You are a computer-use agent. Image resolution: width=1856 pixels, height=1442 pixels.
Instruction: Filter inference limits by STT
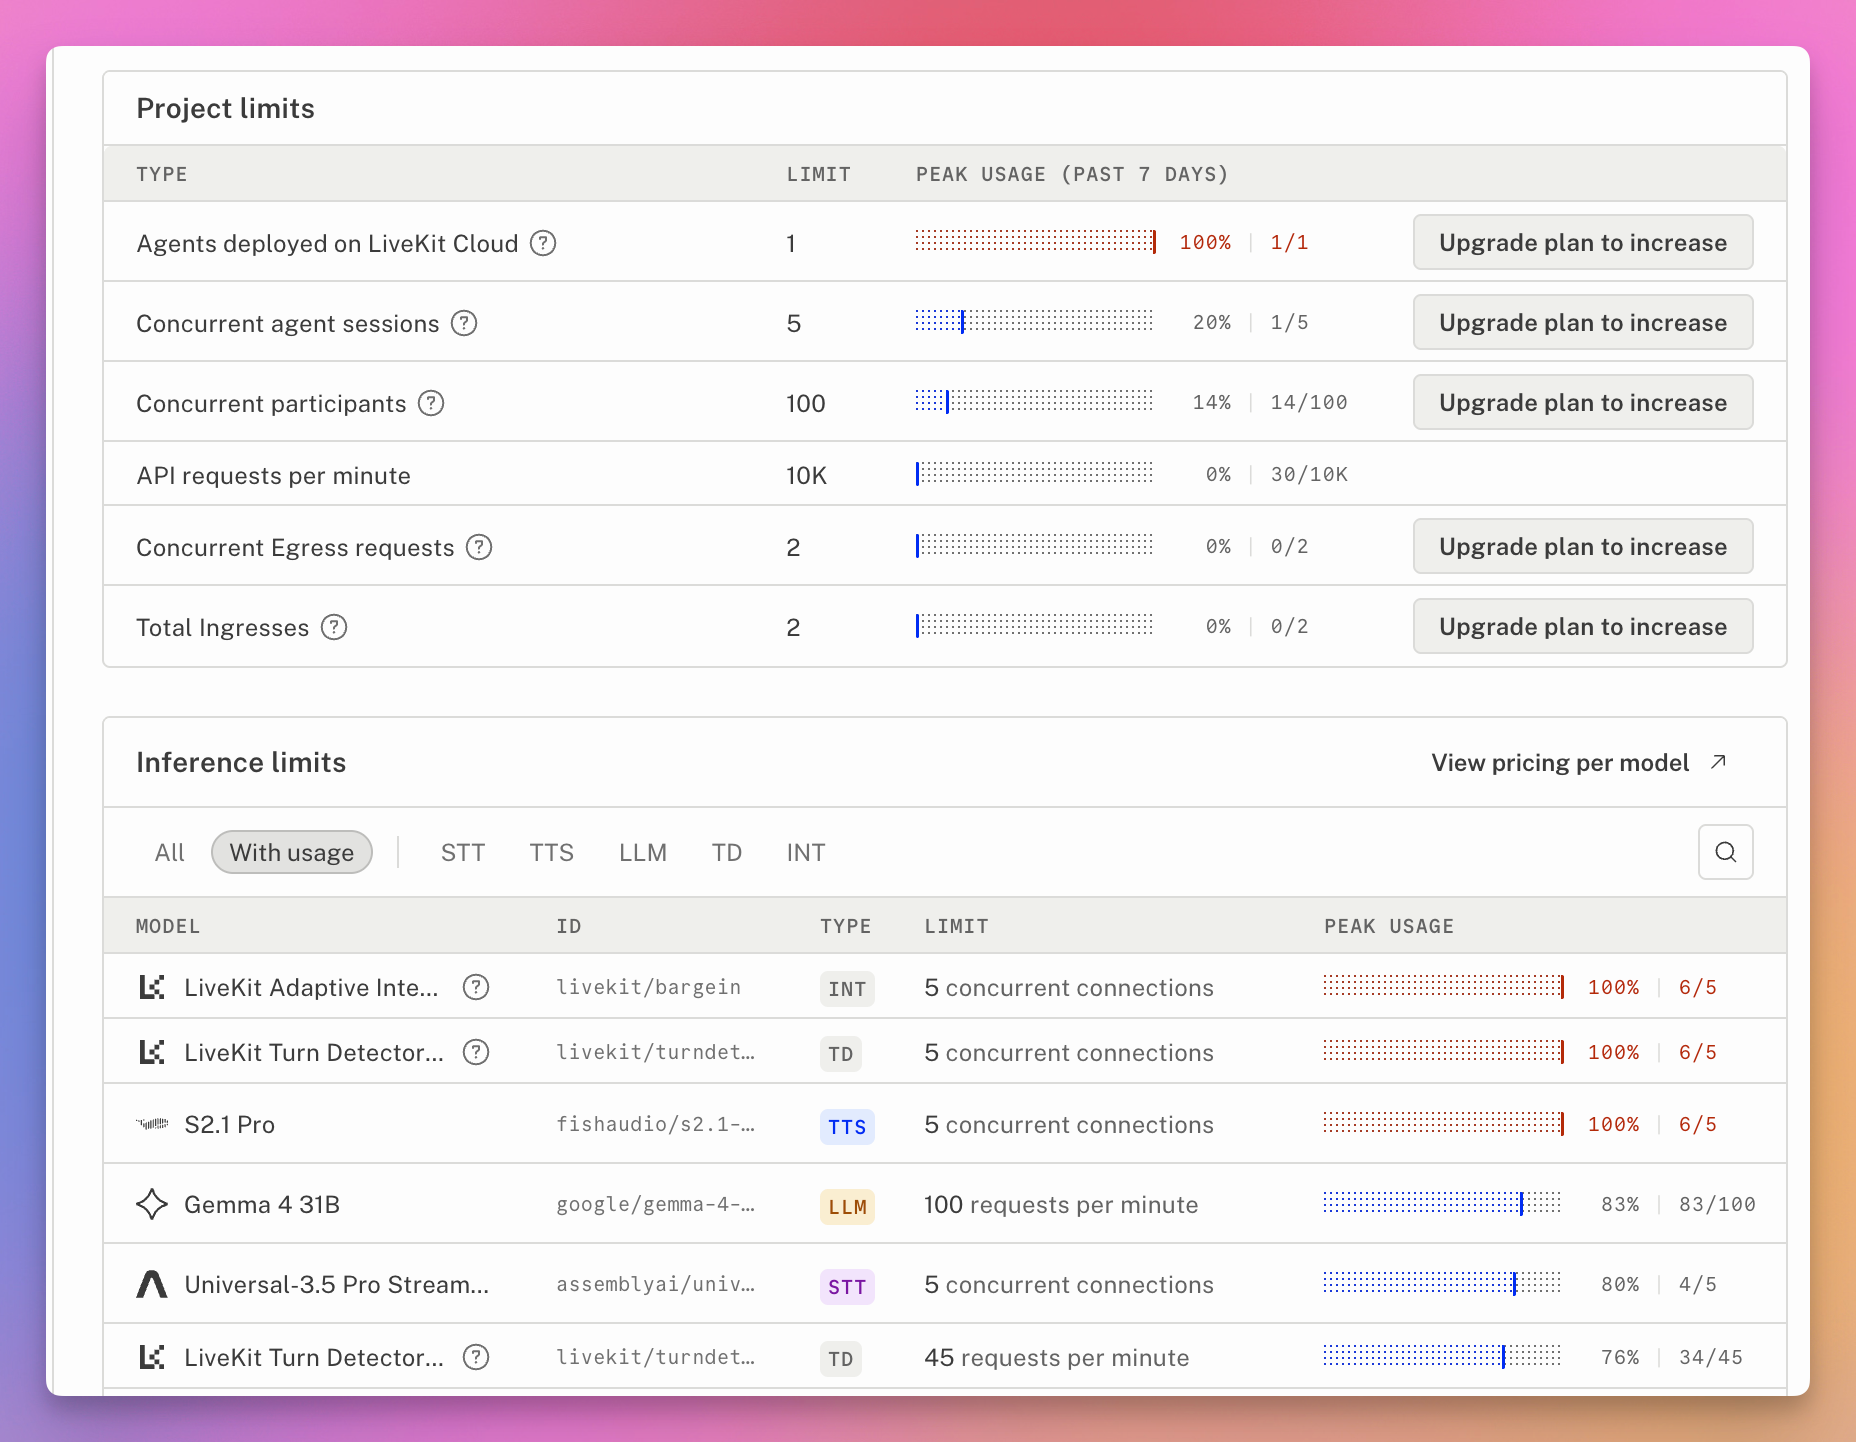(463, 852)
